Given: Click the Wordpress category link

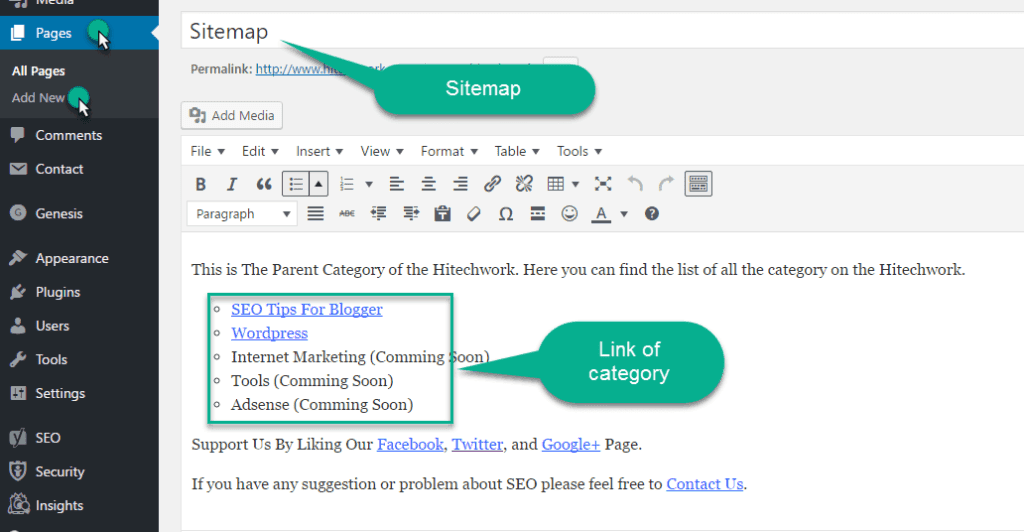Looking at the screenshot, I should coord(269,333).
